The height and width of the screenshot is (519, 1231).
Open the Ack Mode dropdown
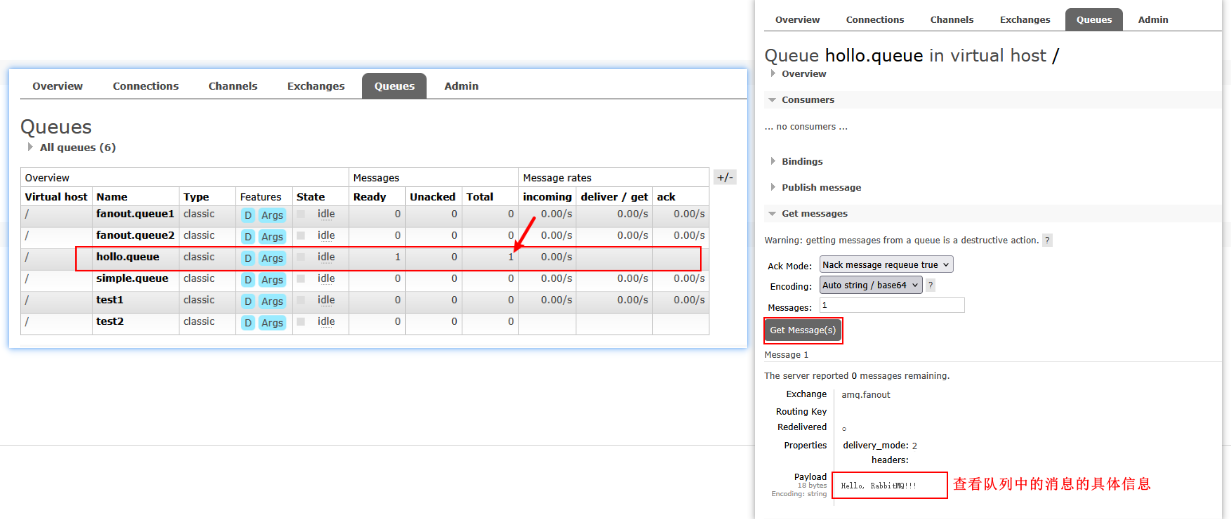(886, 265)
